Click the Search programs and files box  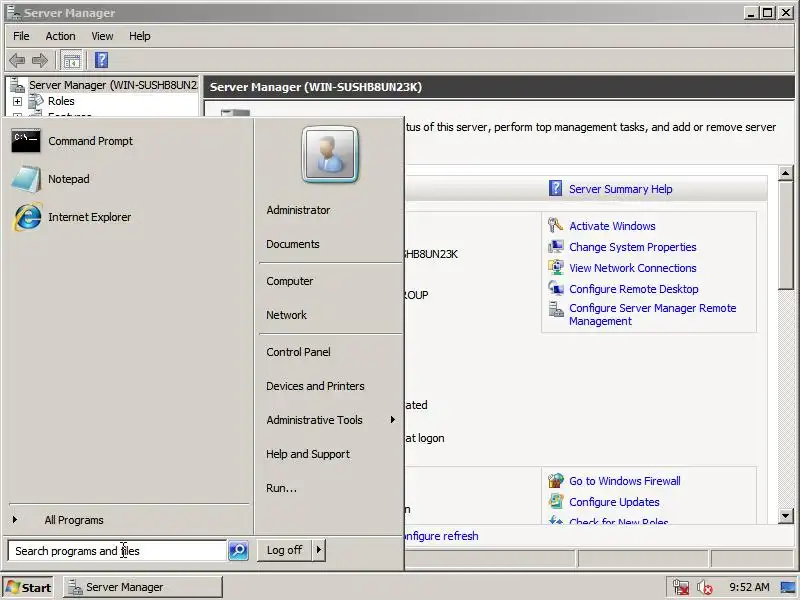[117, 551]
